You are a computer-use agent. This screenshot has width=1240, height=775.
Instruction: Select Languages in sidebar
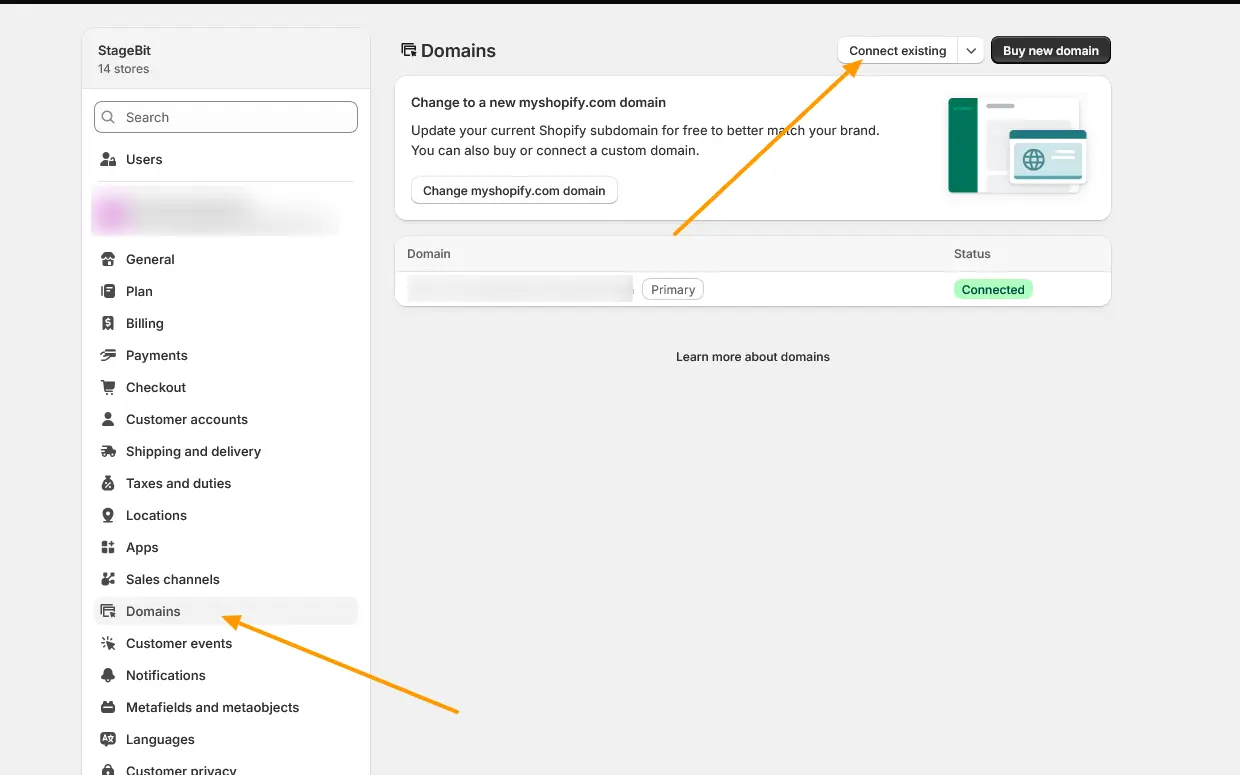coord(226,739)
